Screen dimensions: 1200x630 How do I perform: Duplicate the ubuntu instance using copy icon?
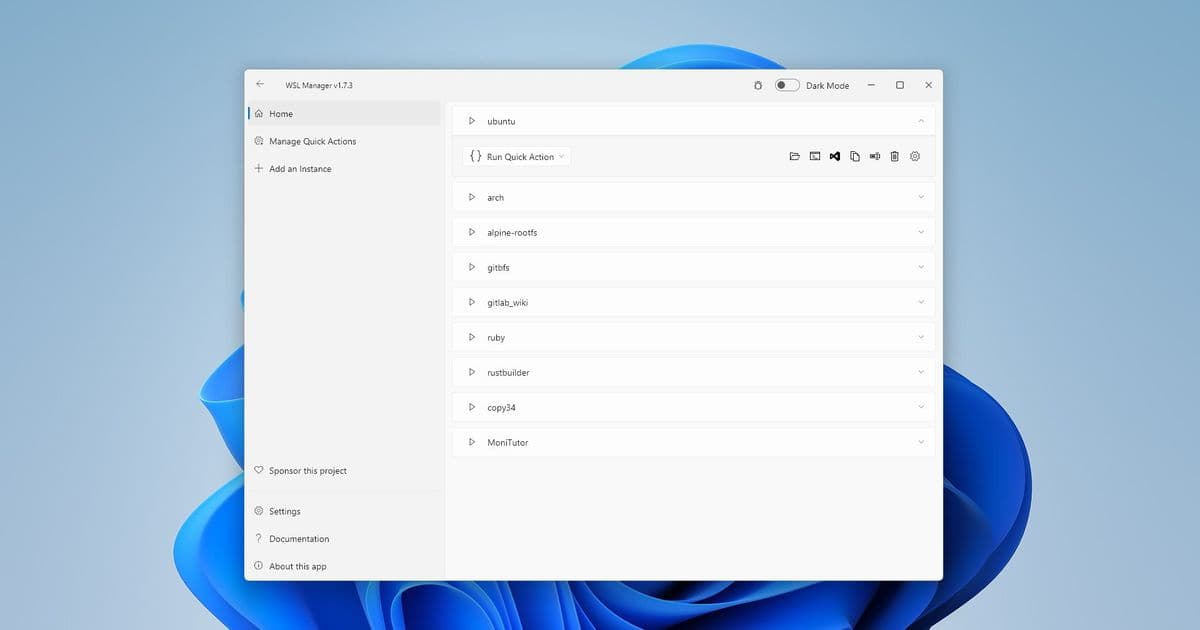[x=854, y=156]
